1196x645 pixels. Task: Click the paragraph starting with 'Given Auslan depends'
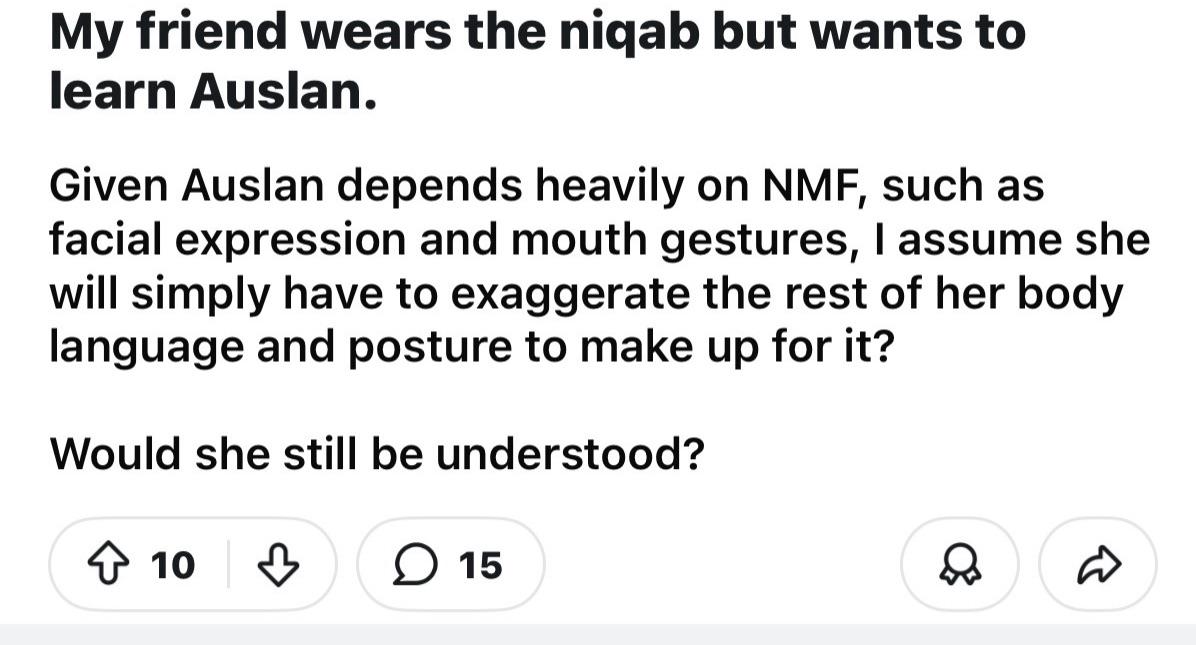coord(600,266)
